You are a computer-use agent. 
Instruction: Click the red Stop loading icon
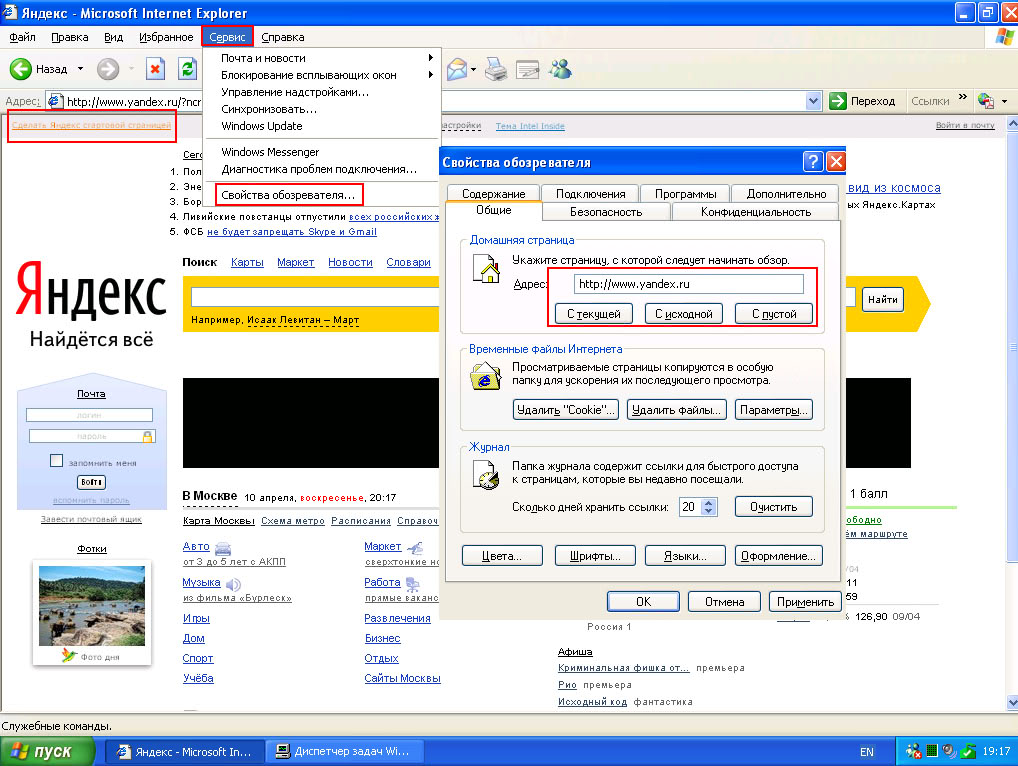[x=155, y=69]
